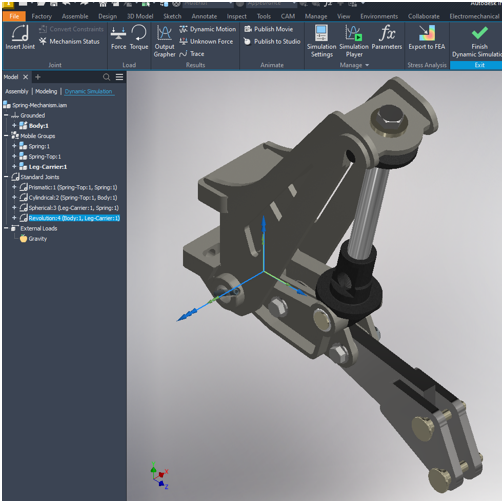
Task: Open the Output Grapher
Action: 164,41
